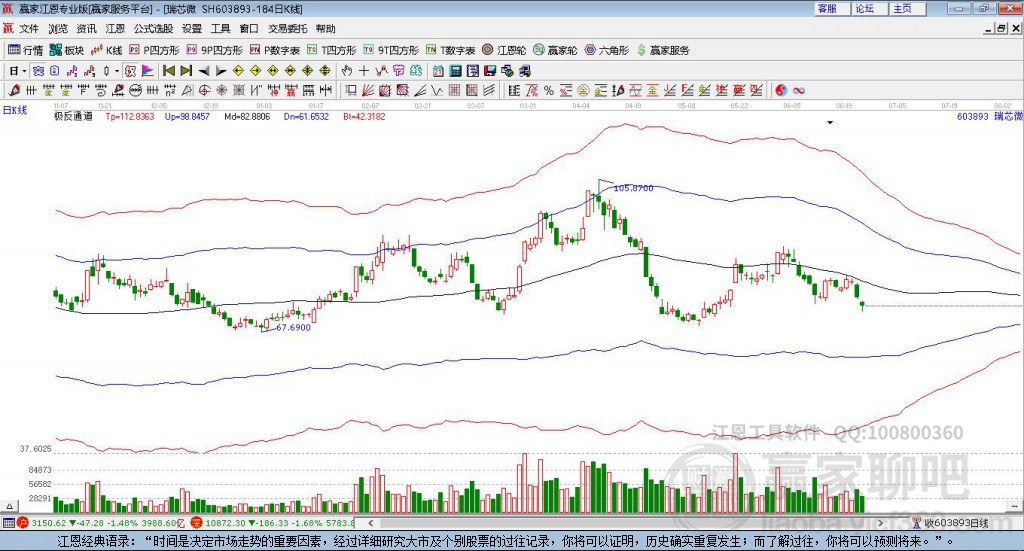Click the brain-shaped icon in toolbar

[x=416, y=71]
